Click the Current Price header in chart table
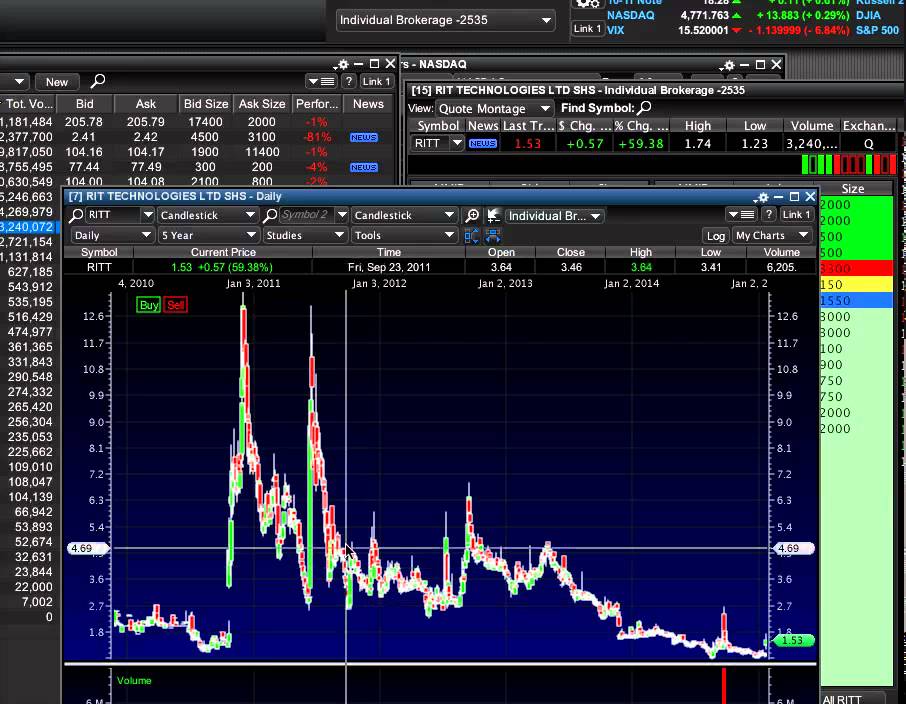 223,253
